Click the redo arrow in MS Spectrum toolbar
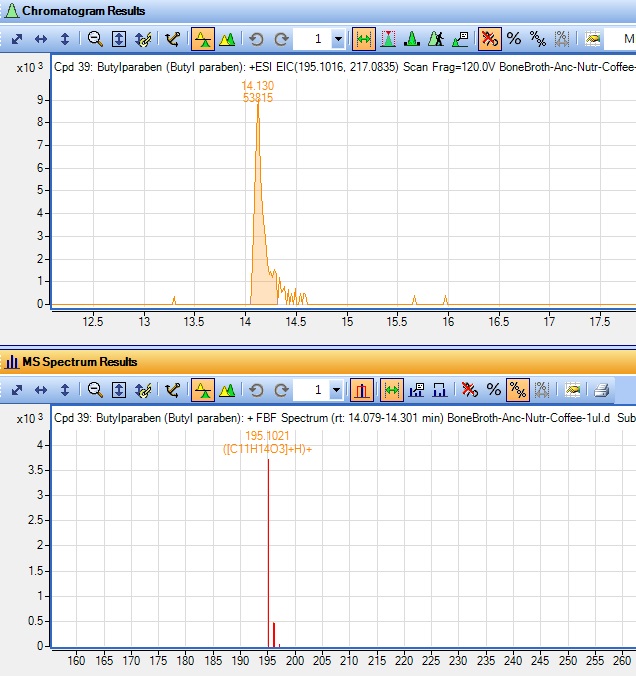This screenshot has width=636, height=676. pyautogui.click(x=281, y=389)
